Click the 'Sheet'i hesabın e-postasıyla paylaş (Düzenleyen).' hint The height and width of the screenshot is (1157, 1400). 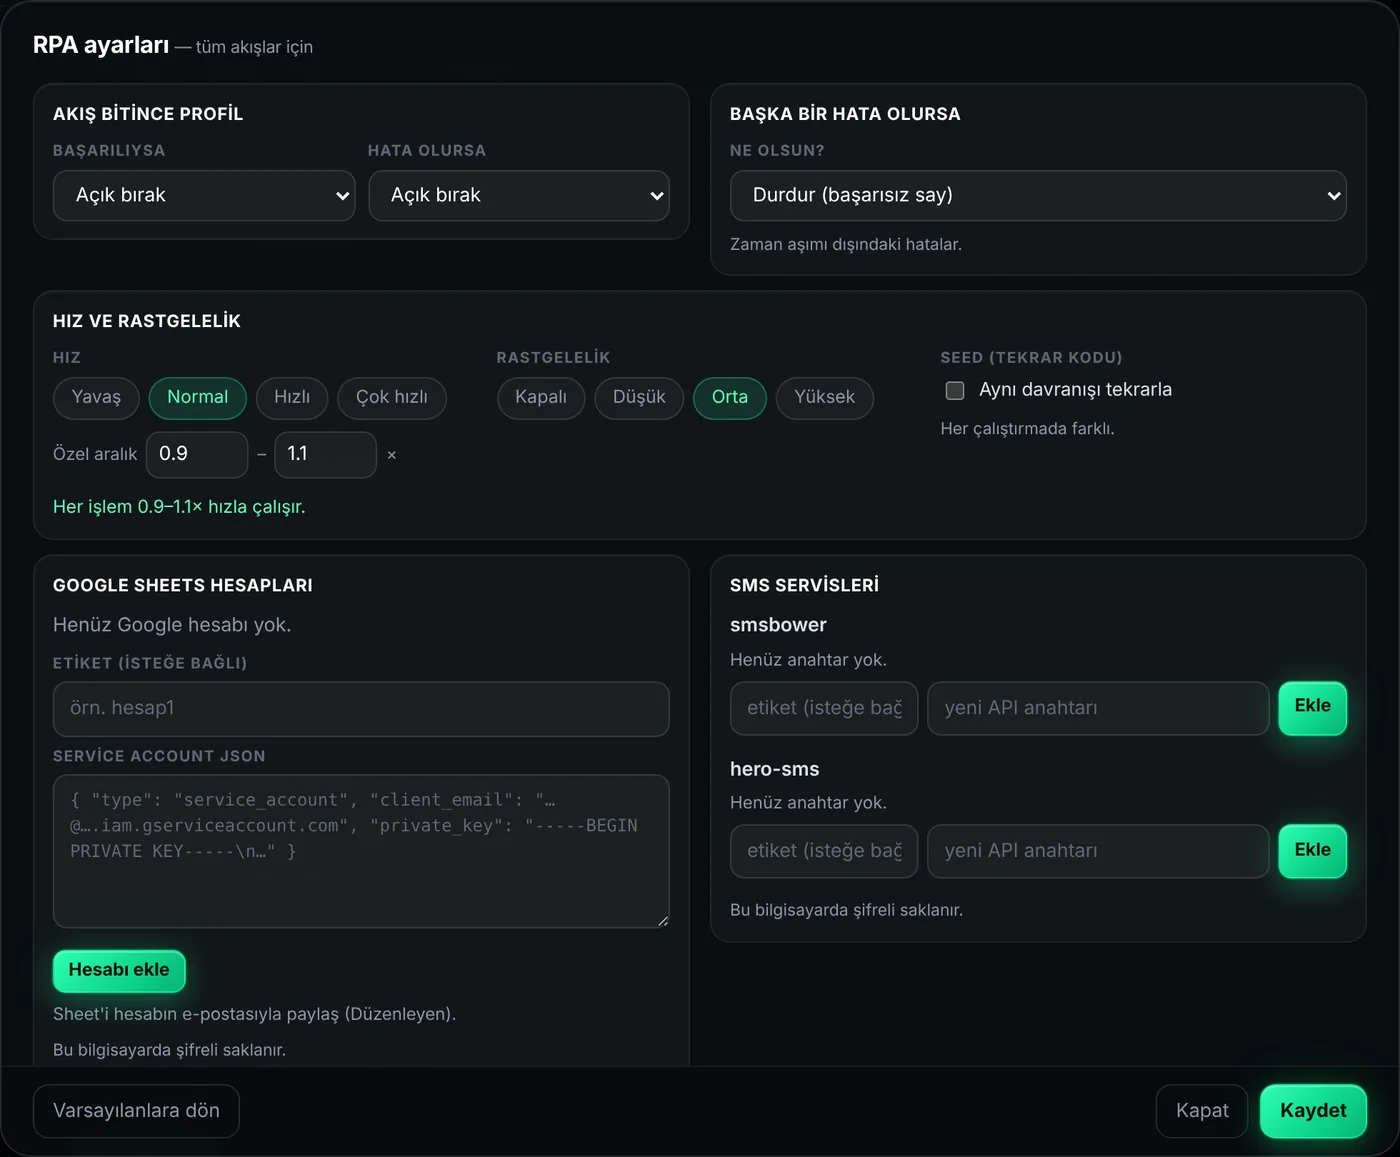254,1014
